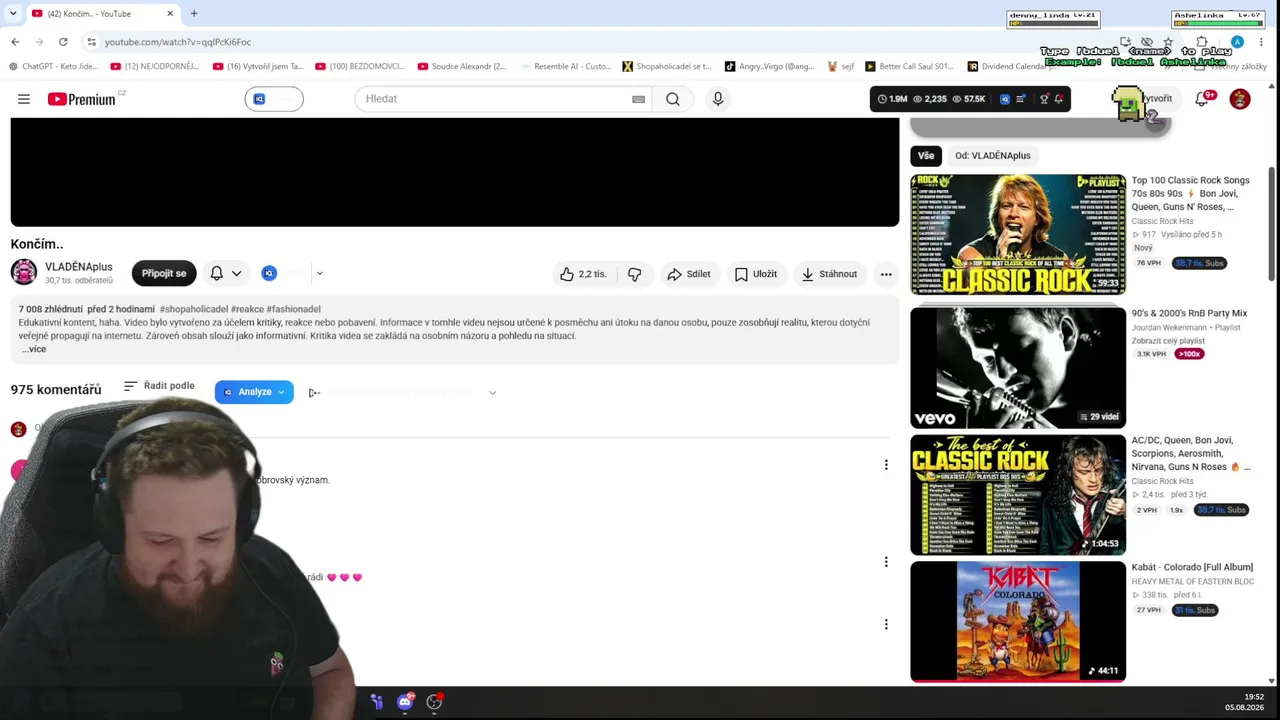Image resolution: width=1280 pixels, height=720 pixels.
Task: Open Chrome's three-dot menu
Action: tap(1261, 42)
